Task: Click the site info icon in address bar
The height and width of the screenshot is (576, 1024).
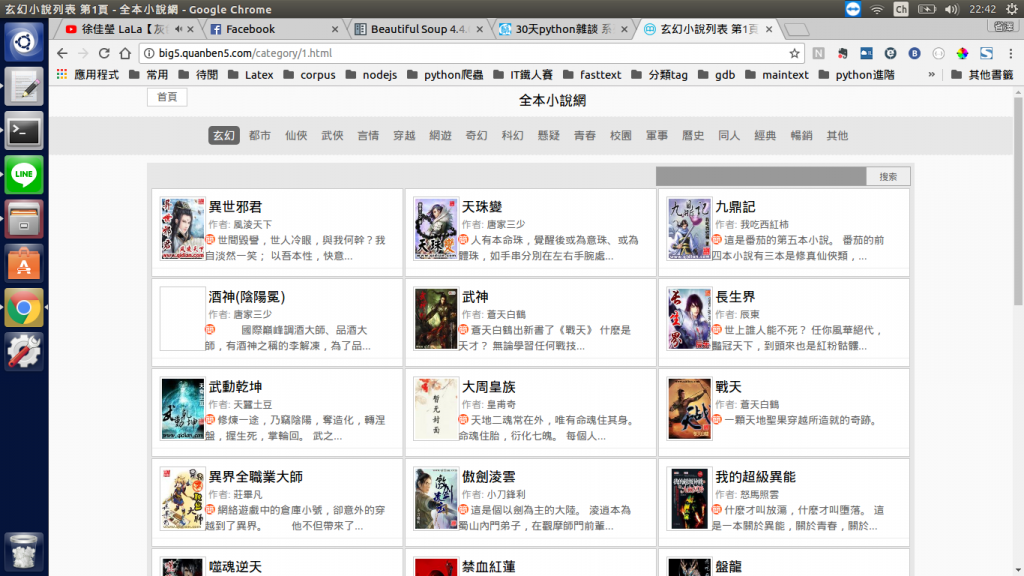Action: (x=149, y=54)
